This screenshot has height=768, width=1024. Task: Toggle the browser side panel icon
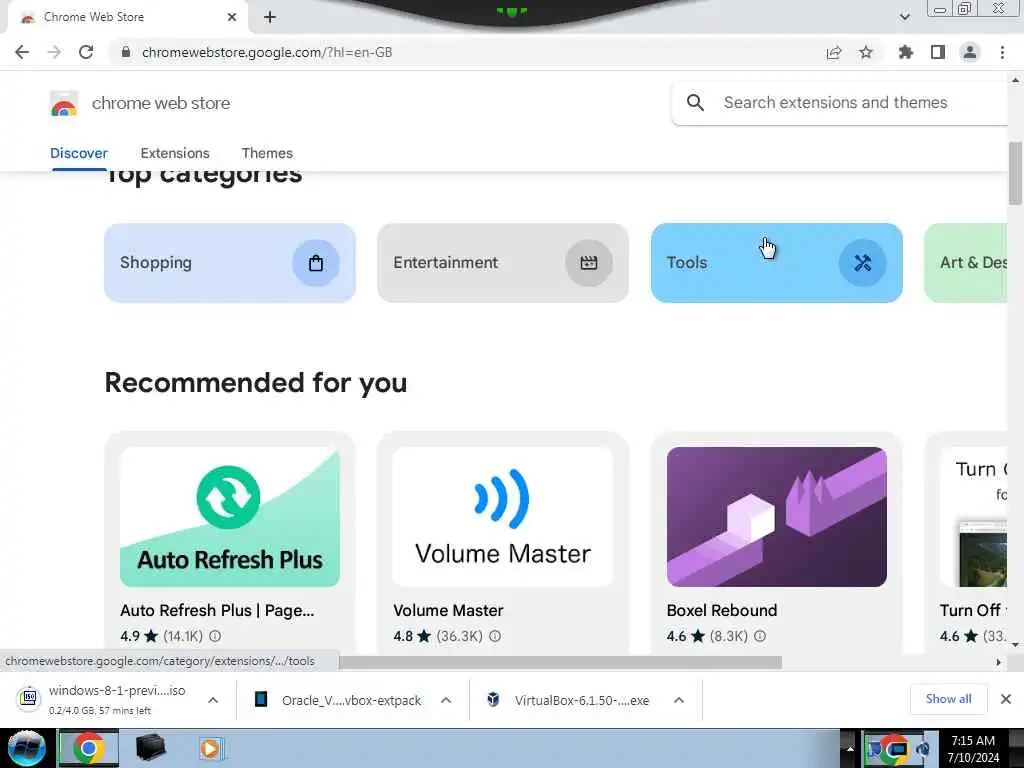(938, 52)
